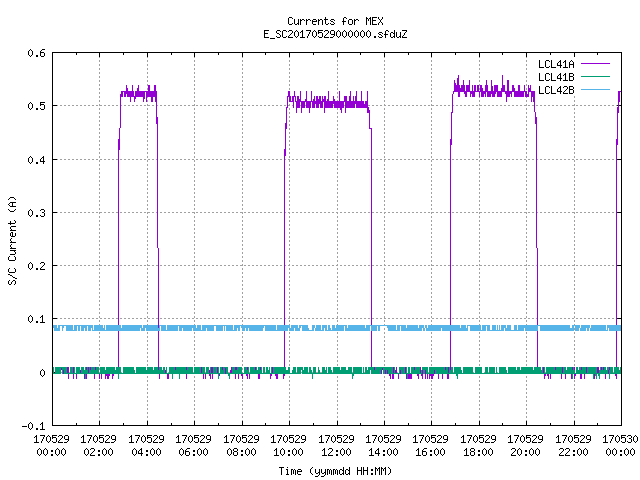
Task: Click the chart title 'Currents for MEX'
Action: tap(335, 21)
